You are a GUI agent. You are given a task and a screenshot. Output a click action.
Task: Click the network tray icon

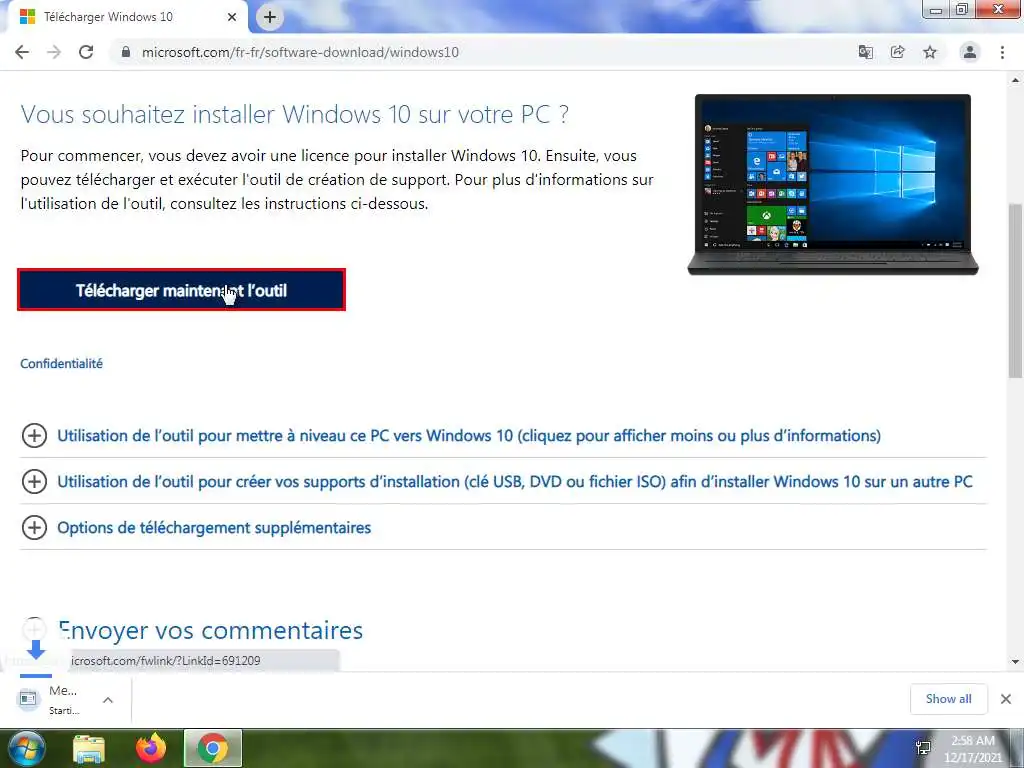(923, 748)
